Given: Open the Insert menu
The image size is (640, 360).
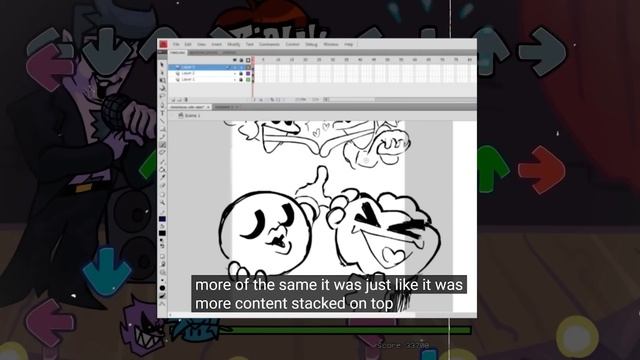Looking at the screenshot, I should pyautogui.click(x=216, y=44).
